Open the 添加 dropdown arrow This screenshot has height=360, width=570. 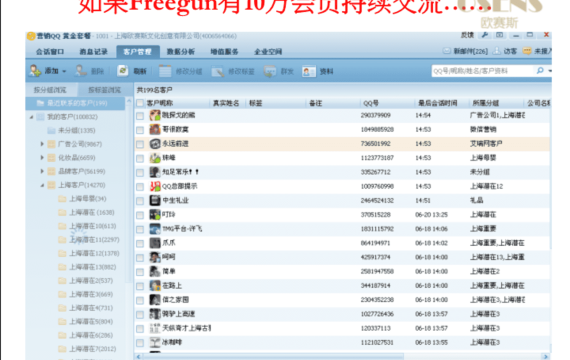click(x=64, y=71)
